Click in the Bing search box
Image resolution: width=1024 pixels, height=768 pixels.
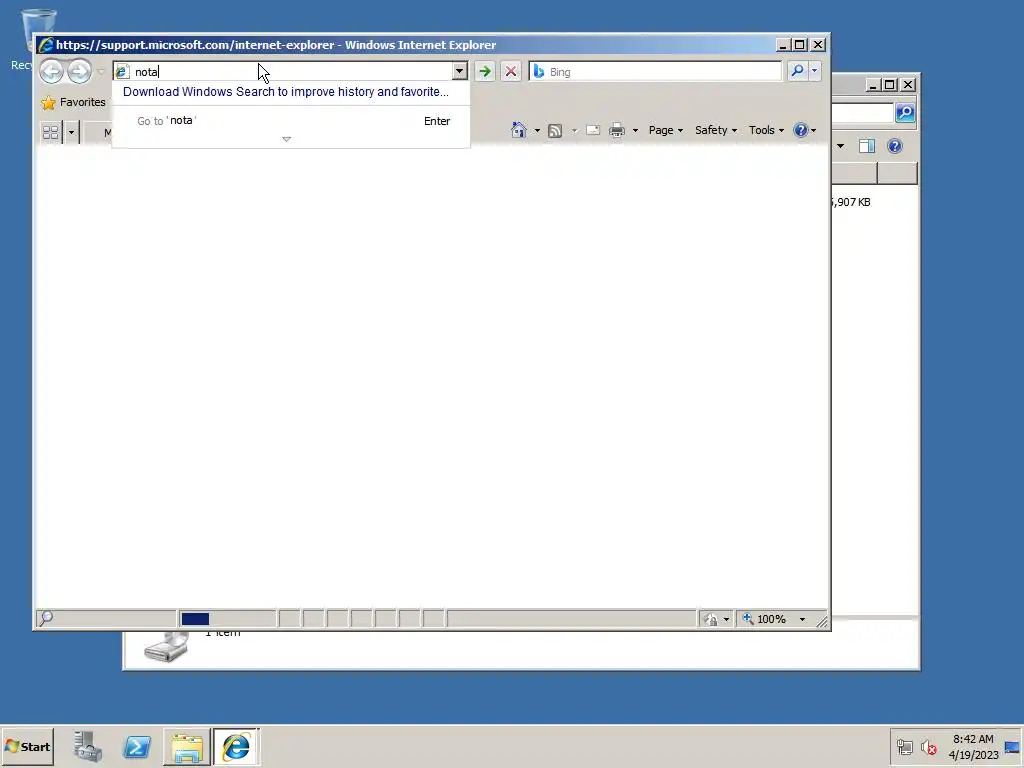point(656,72)
